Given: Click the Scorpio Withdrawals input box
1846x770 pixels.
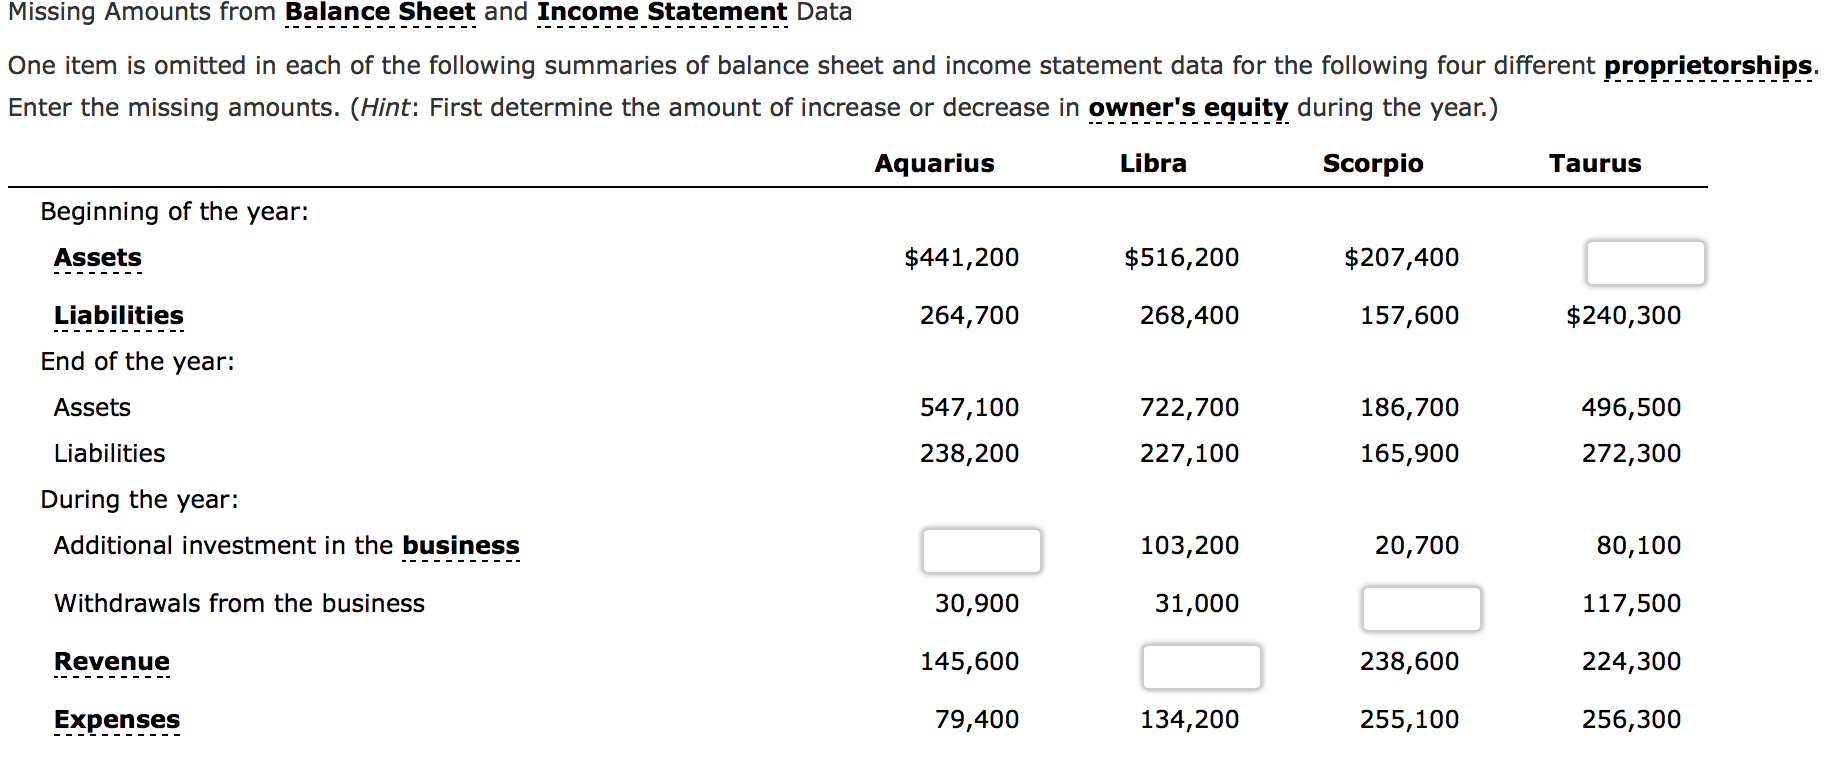Looking at the screenshot, I should click(1420, 608).
